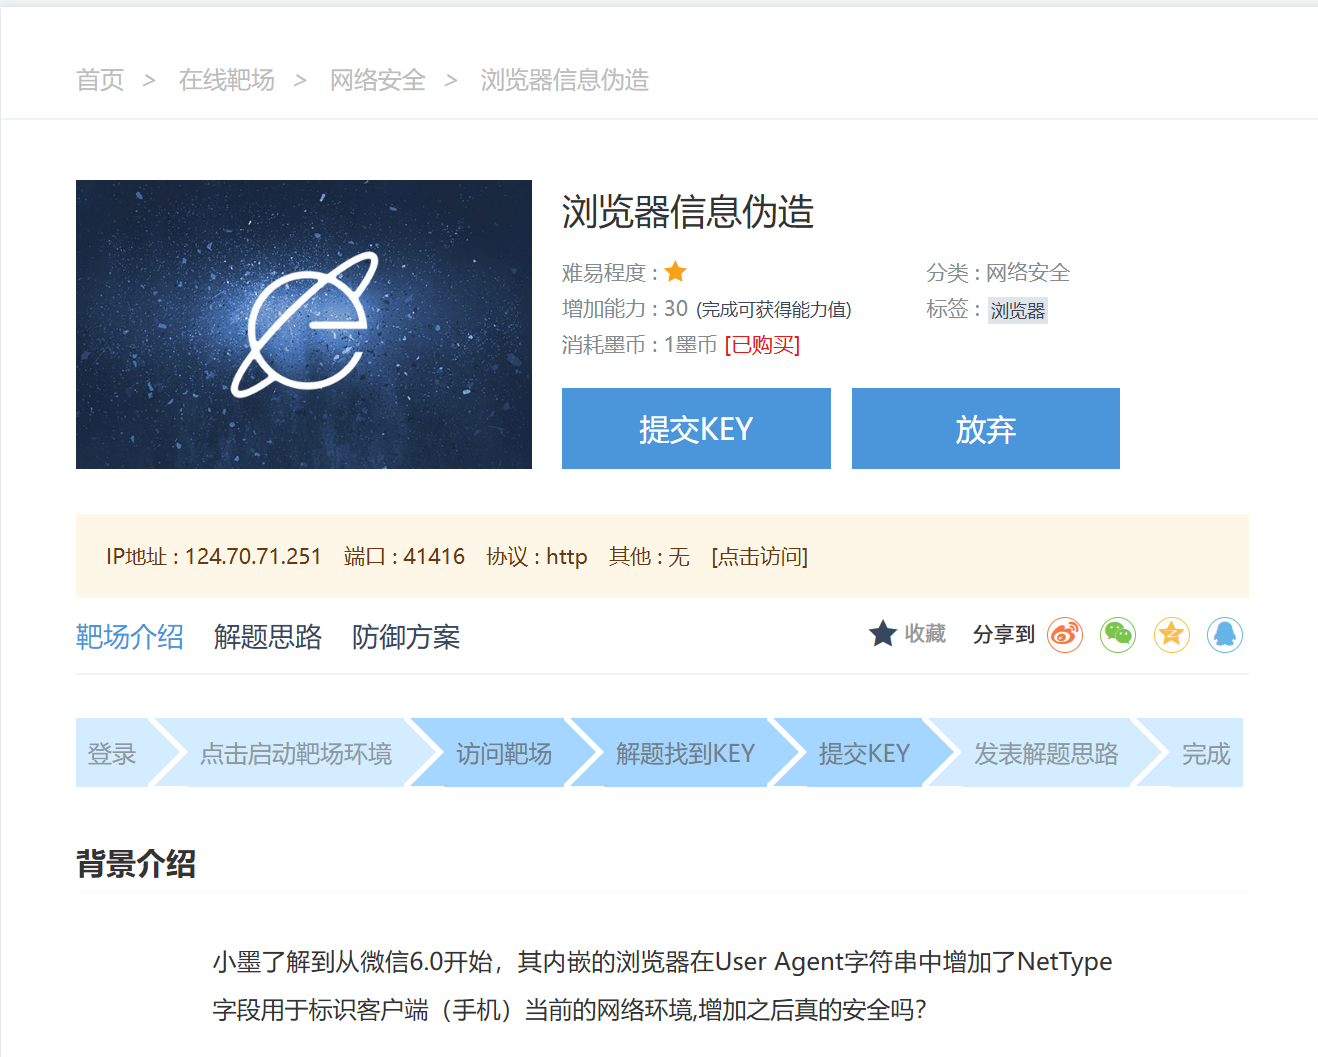This screenshot has height=1057, width=1318.
Task: Click the 浏览器 tag label
Action: [1018, 310]
